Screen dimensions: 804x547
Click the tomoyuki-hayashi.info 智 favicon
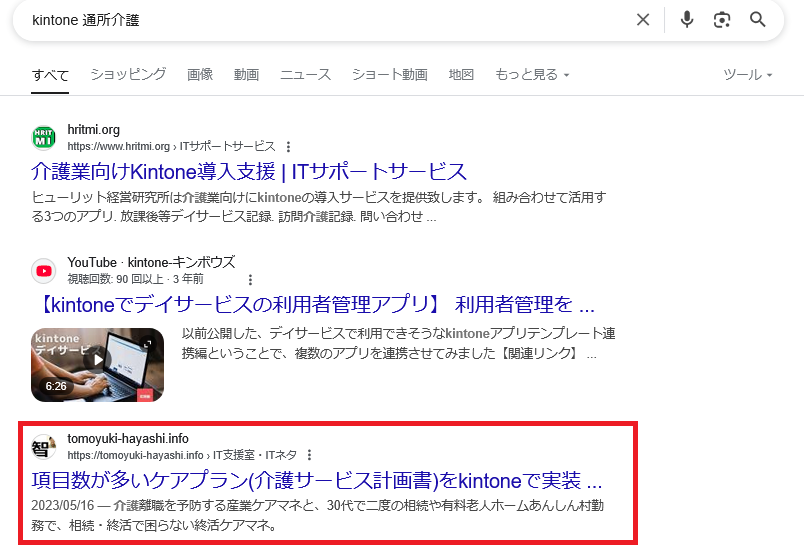coord(44,447)
